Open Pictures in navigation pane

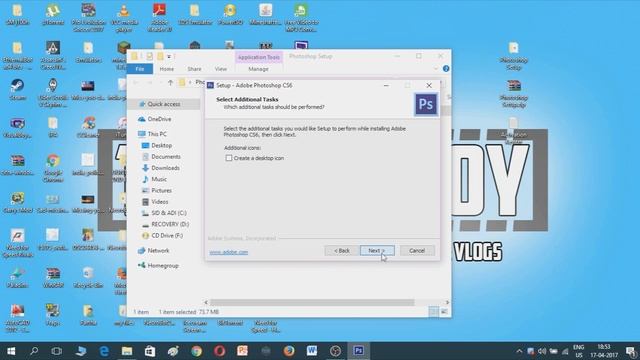click(161, 191)
